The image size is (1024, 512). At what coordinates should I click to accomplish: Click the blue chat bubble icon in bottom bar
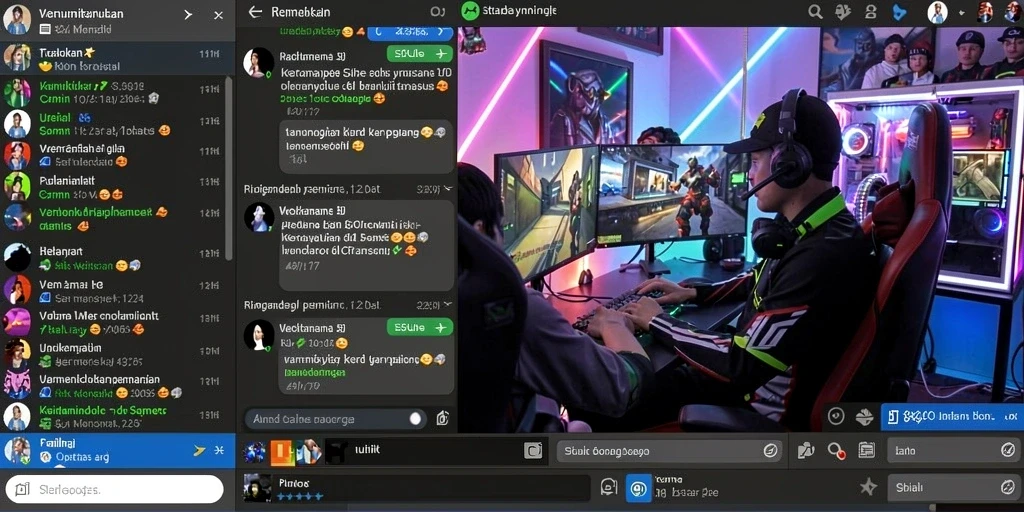pos(639,488)
